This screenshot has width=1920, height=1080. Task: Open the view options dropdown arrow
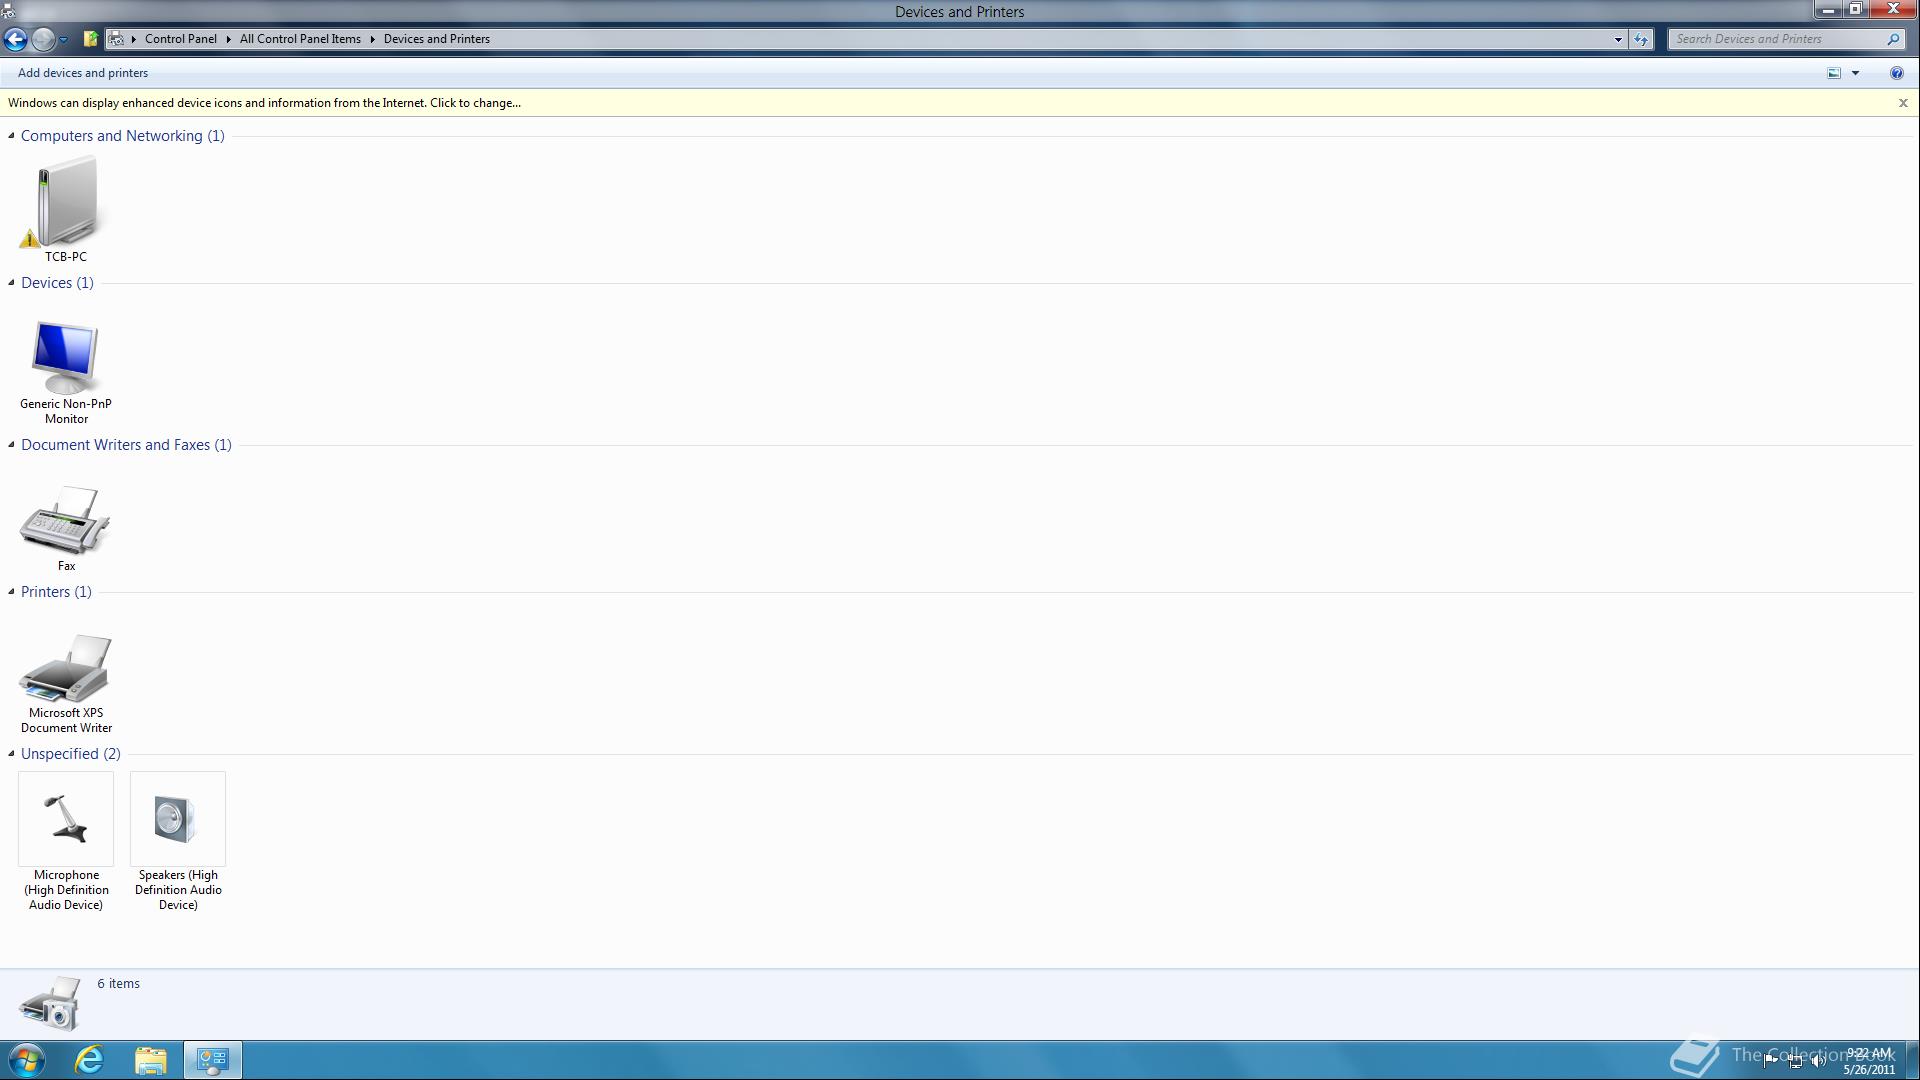coord(1855,73)
